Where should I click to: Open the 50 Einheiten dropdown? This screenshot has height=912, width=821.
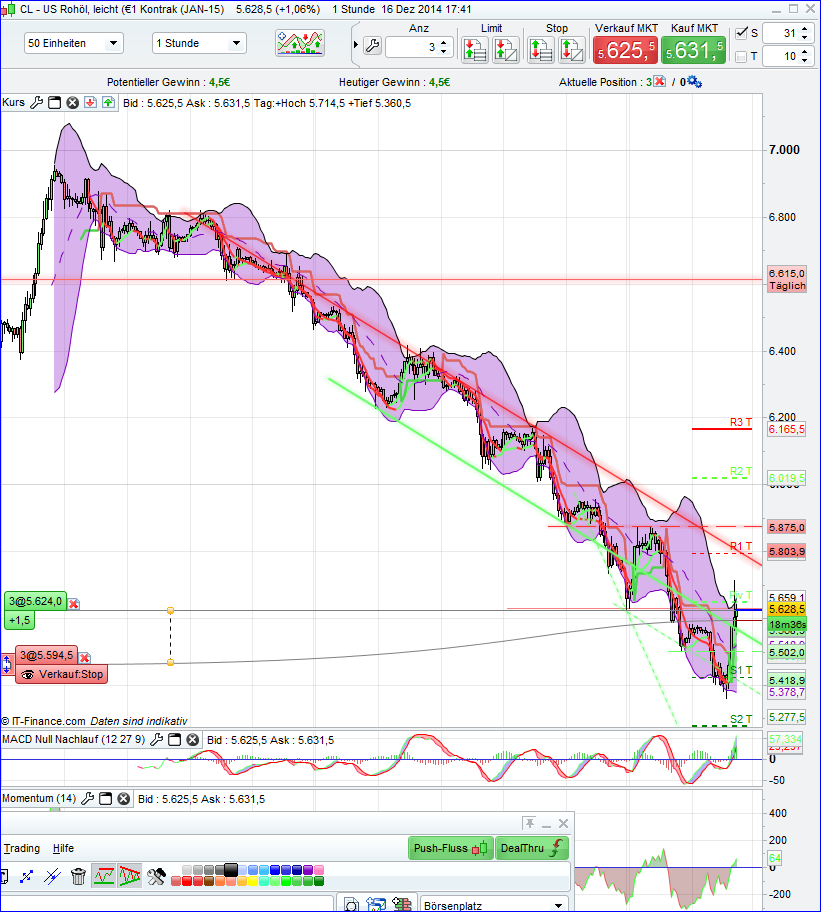74,43
